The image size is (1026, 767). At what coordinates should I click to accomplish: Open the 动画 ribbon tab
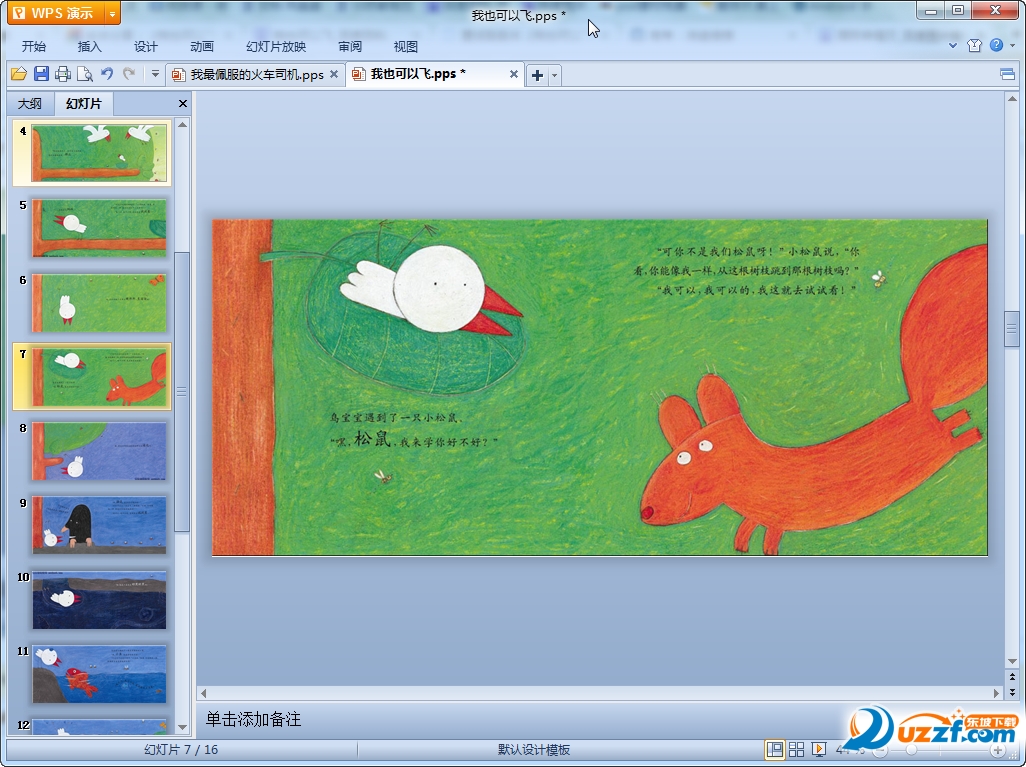(202, 46)
